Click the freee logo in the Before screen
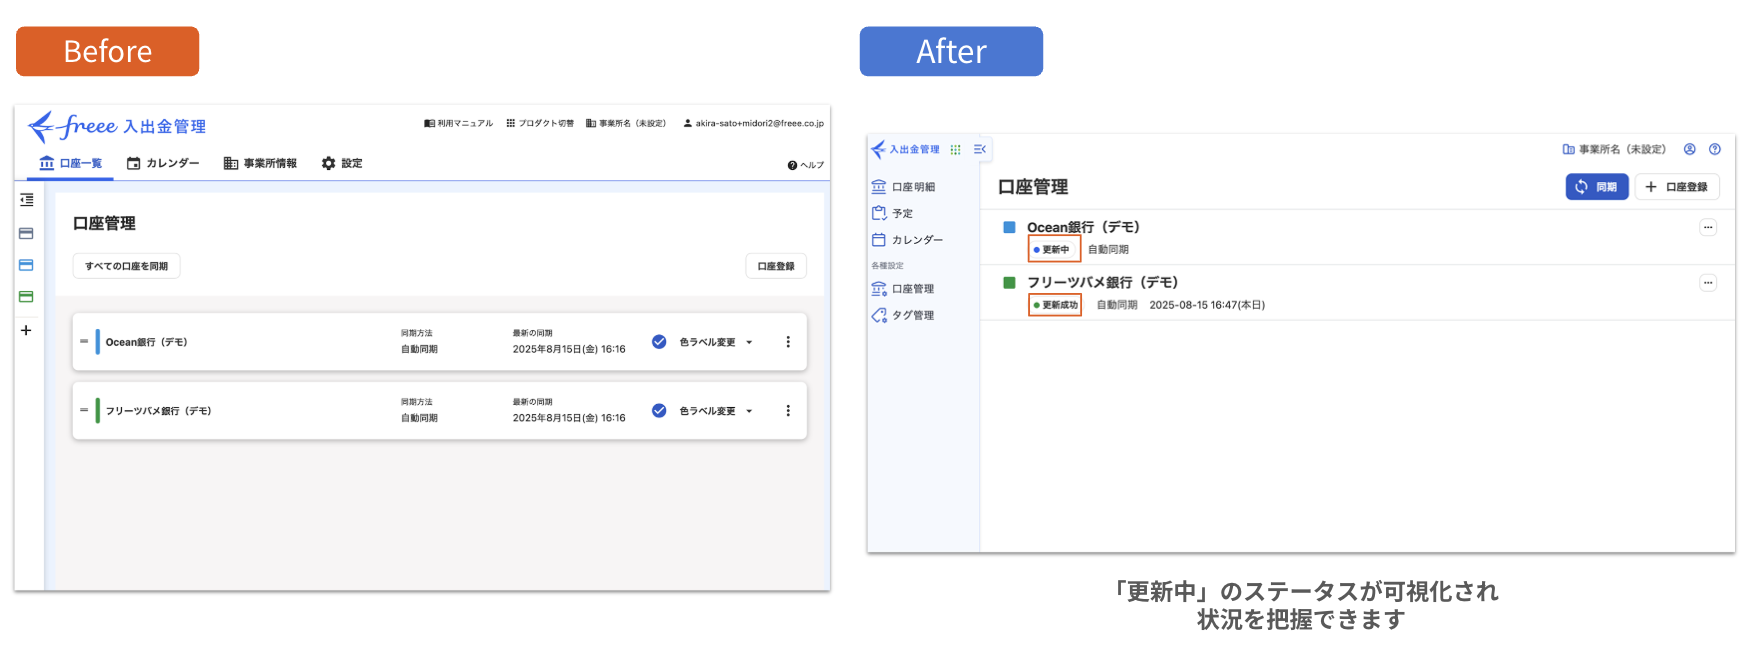This screenshot has height=662, width=1751. pyautogui.click(x=117, y=126)
